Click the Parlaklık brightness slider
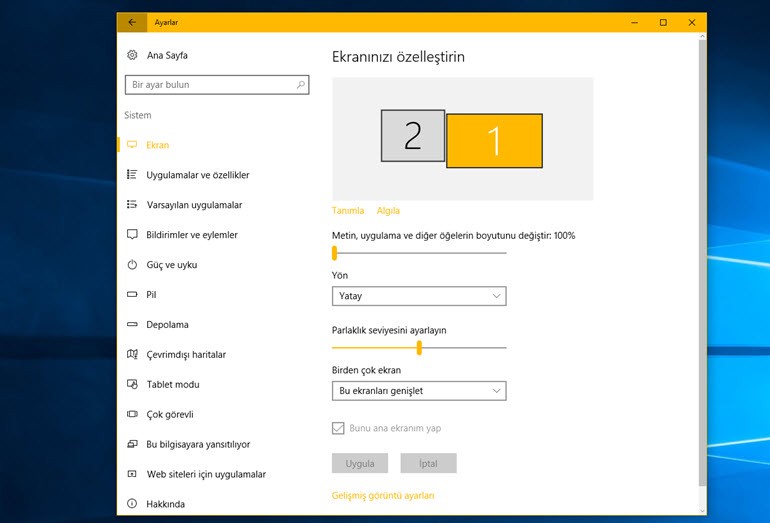 coord(419,348)
